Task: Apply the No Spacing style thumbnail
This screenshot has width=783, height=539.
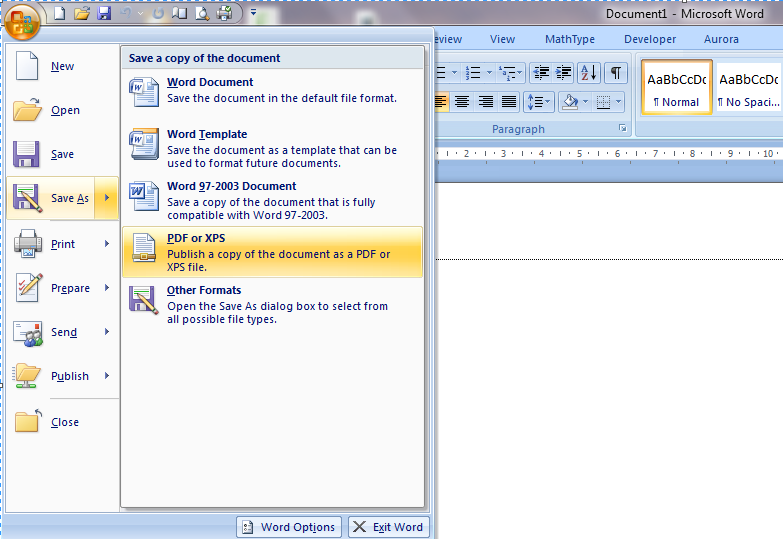Action: click(749, 88)
